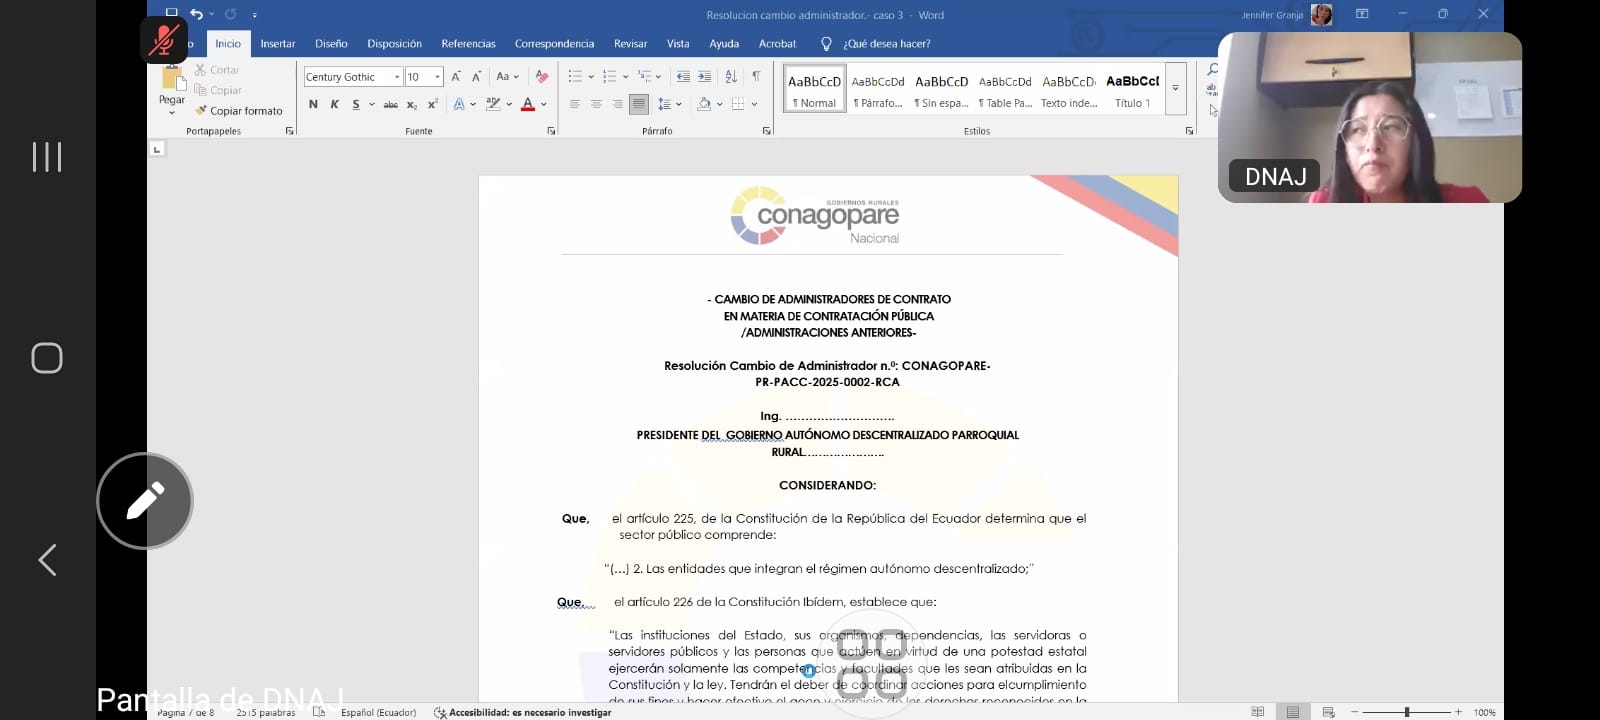Click Accesibilidad status bar message

[529, 712]
